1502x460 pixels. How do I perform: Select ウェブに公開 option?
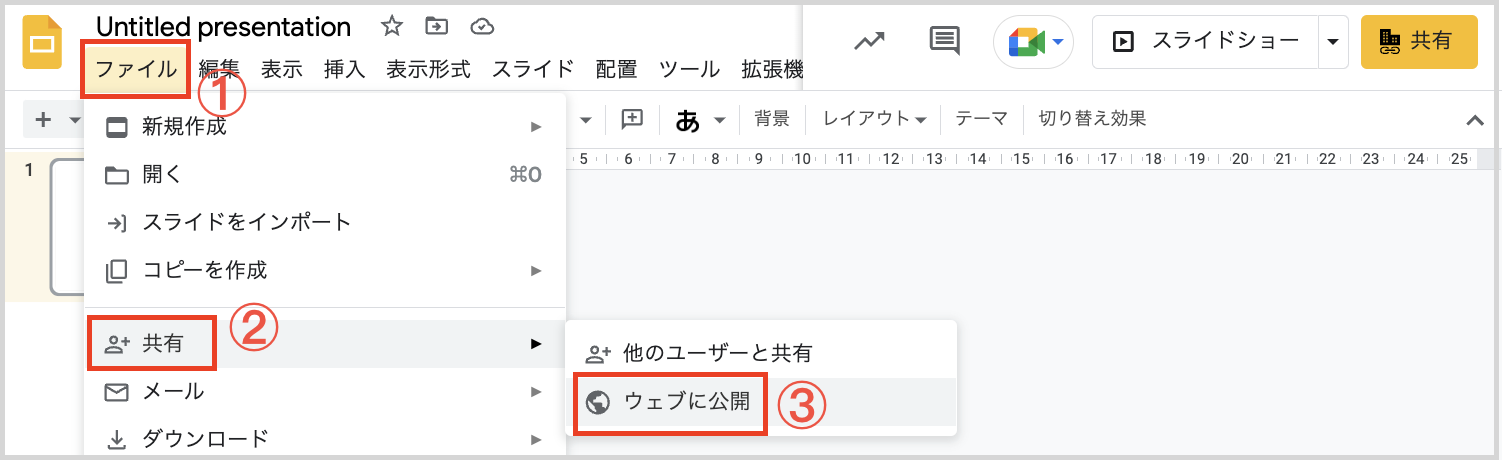(x=761, y=402)
